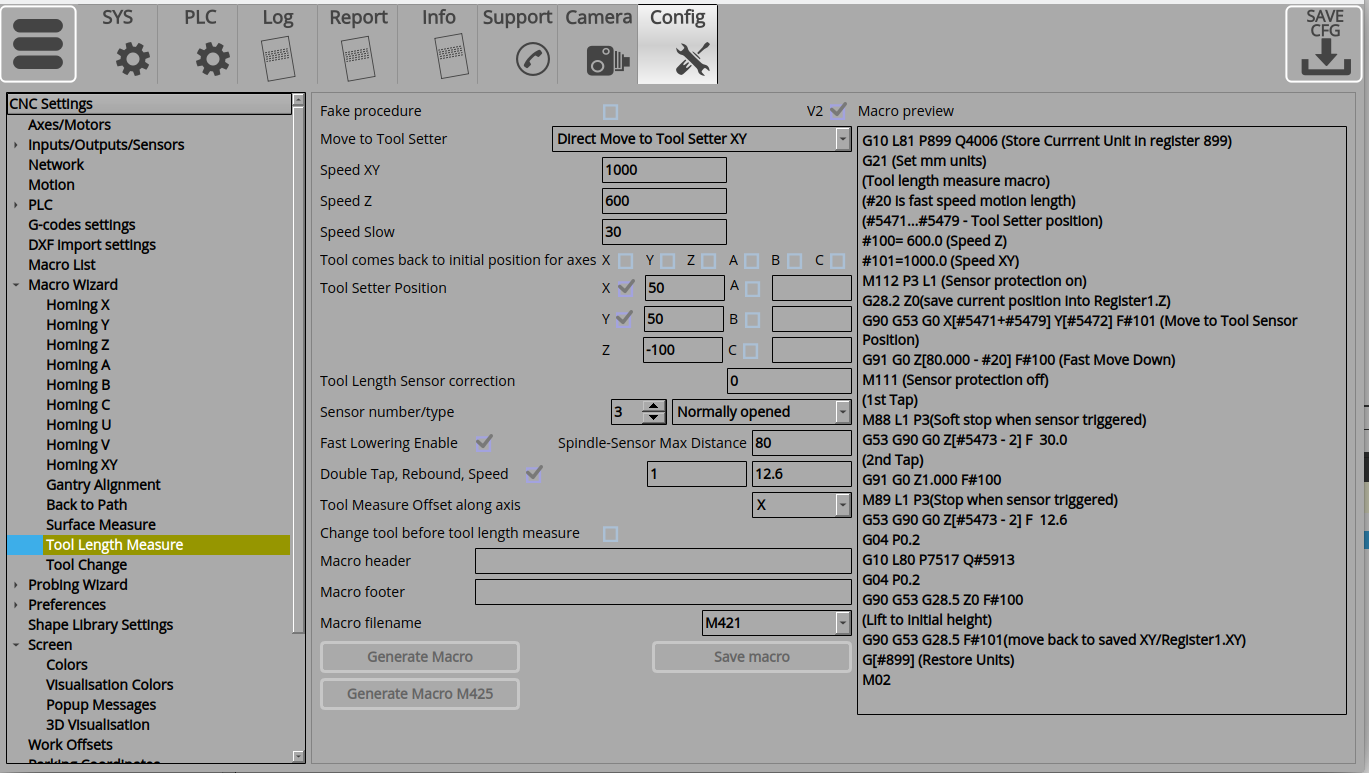Image resolution: width=1369 pixels, height=773 pixels.
Task: Click the Save macro button
Action: [751, 657]
